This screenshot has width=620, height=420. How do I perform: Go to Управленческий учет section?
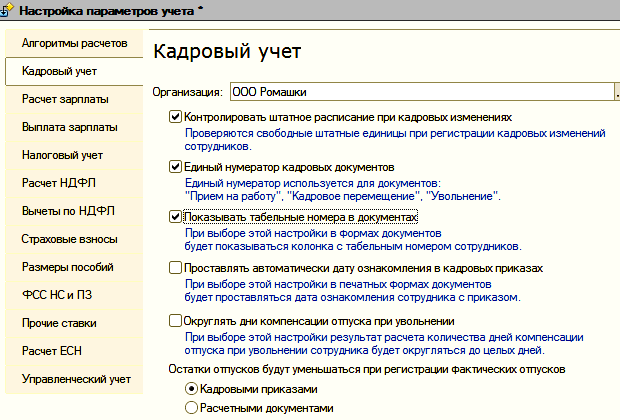(x=74, y=379)
